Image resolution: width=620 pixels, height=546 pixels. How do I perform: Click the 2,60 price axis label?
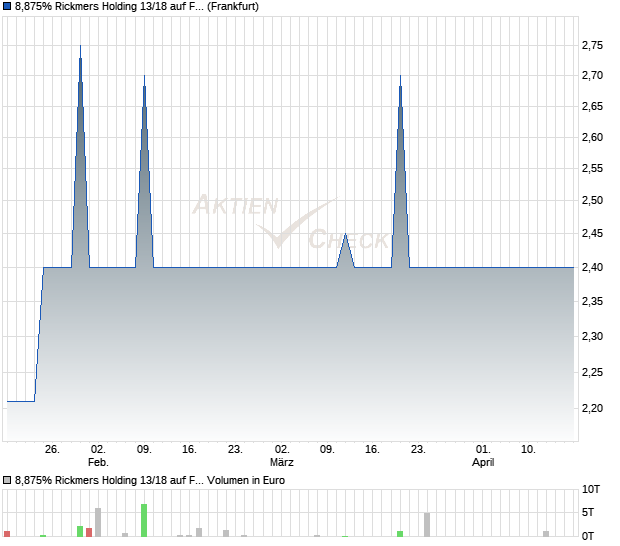point(592,137)
